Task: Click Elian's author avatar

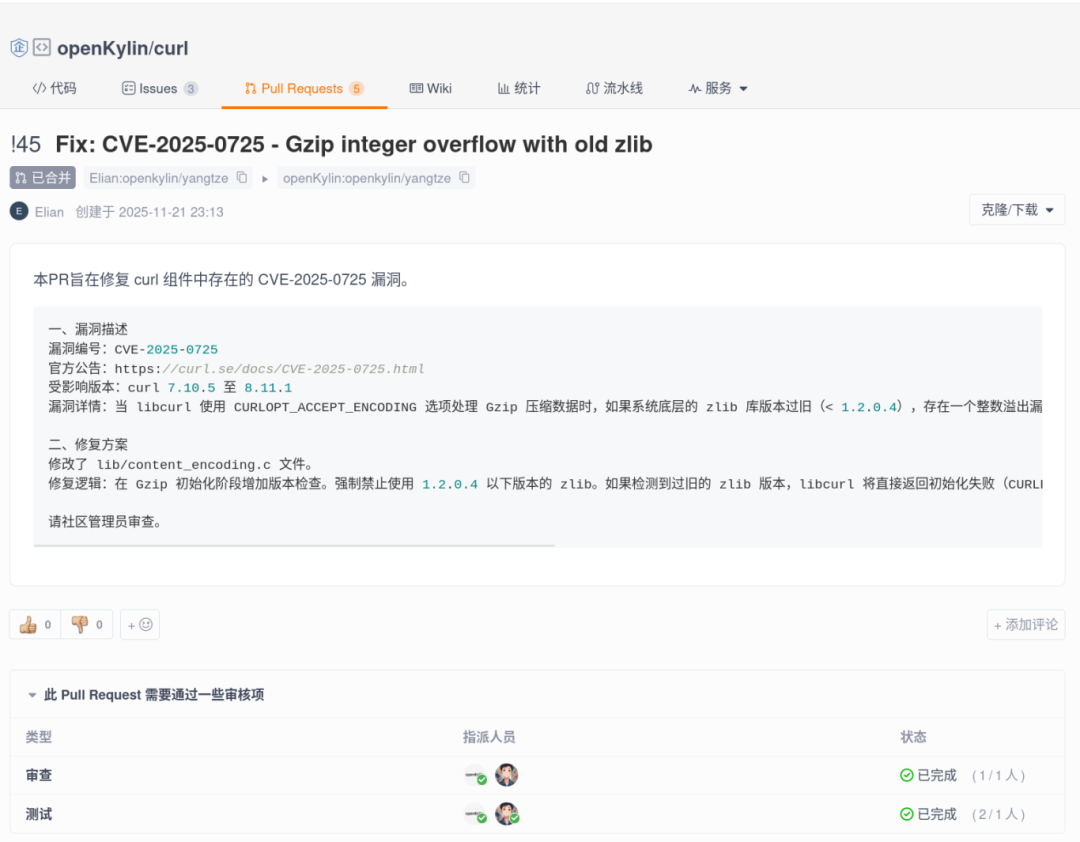Action: pyautogui.click(x=19, y=211)
